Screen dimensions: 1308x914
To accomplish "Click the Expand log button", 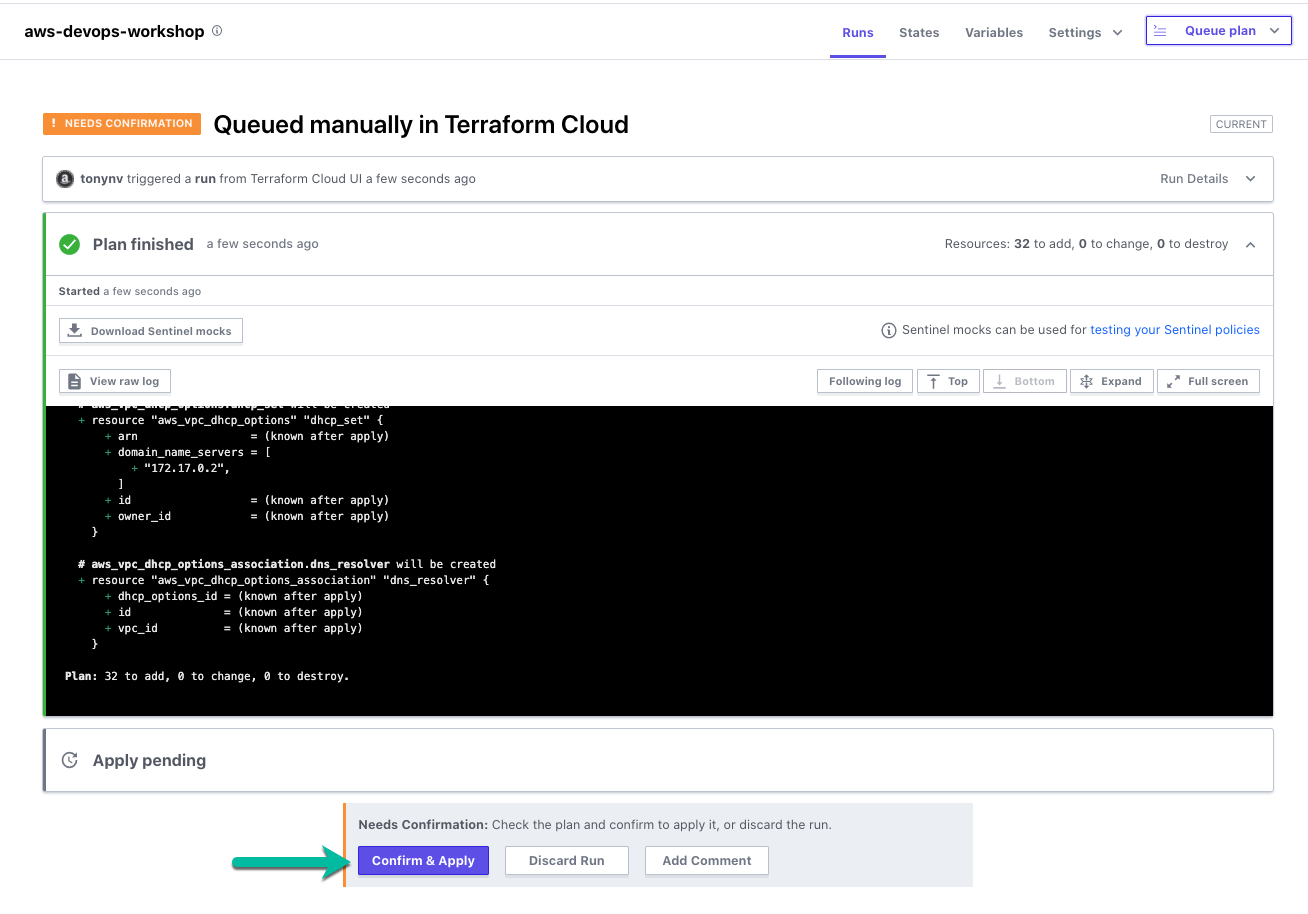I will [x=1111, y=381].
